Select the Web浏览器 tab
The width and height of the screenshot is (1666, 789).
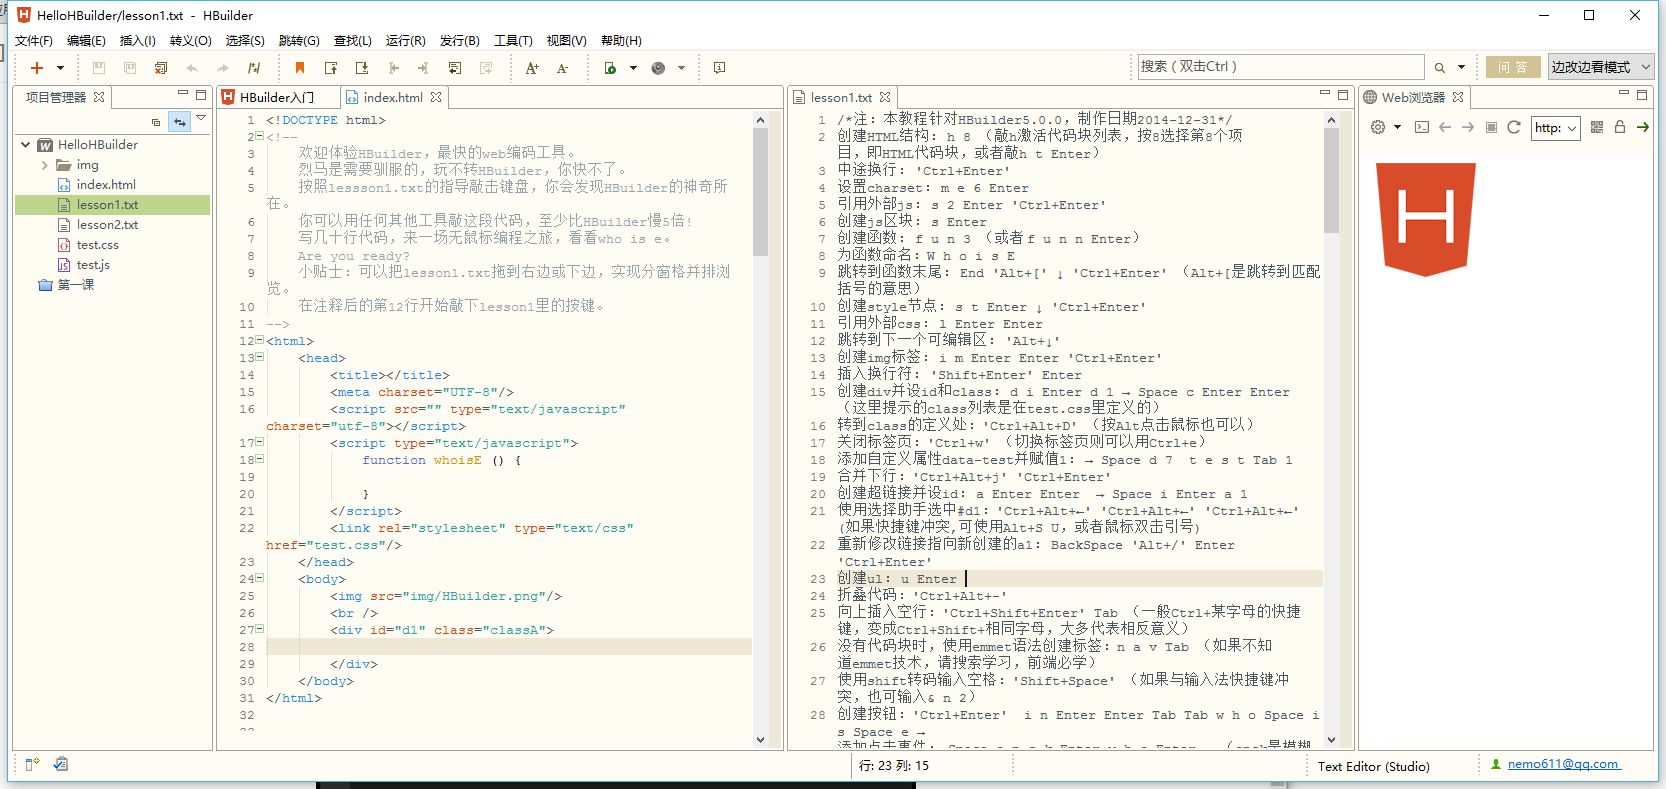click(1413, 97)
